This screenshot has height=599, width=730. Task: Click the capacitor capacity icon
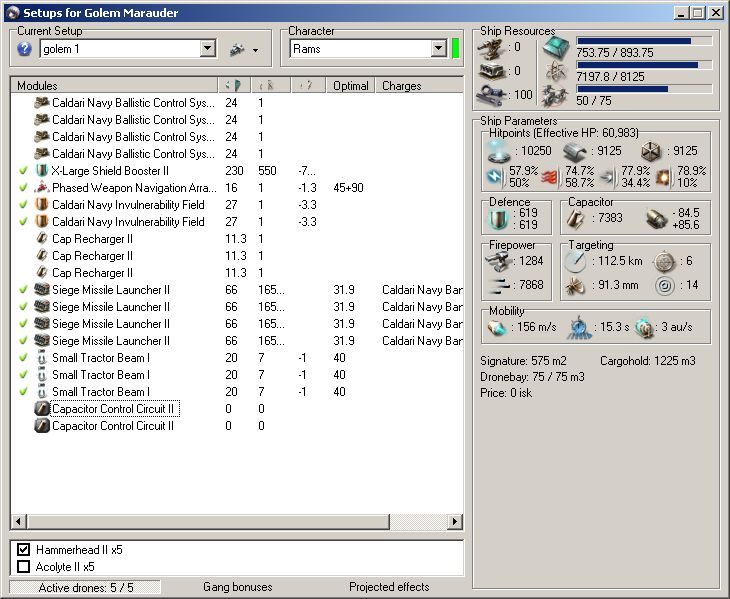point(576,219)
